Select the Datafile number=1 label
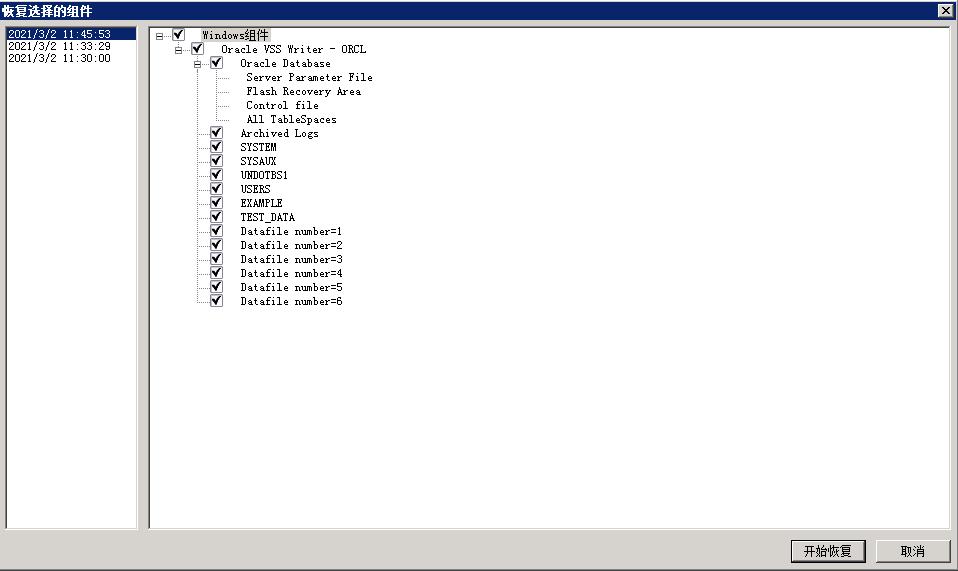The width and height of the screenshot is (958, 571). click(291, 231)
